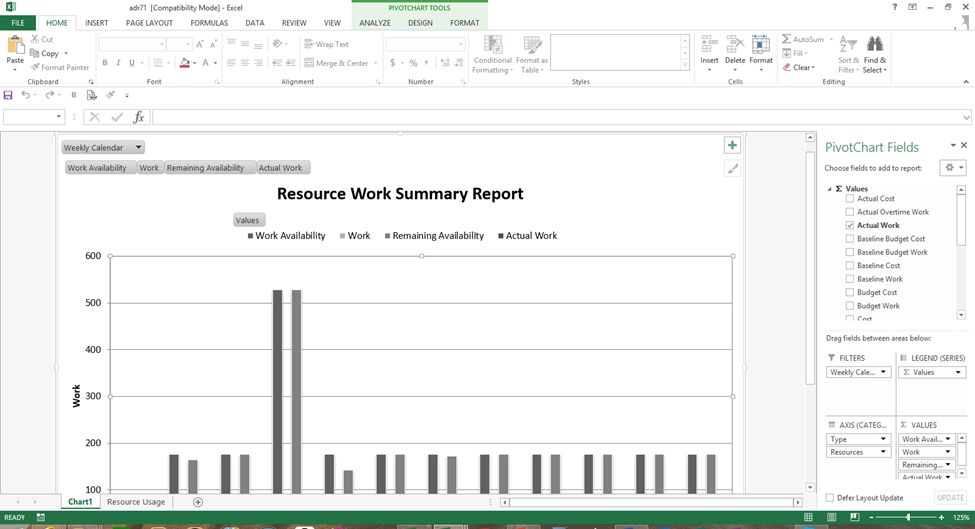The image size is (975, 529).
Task: Toggle Underline formatting
Action: [x=131, y=63]
